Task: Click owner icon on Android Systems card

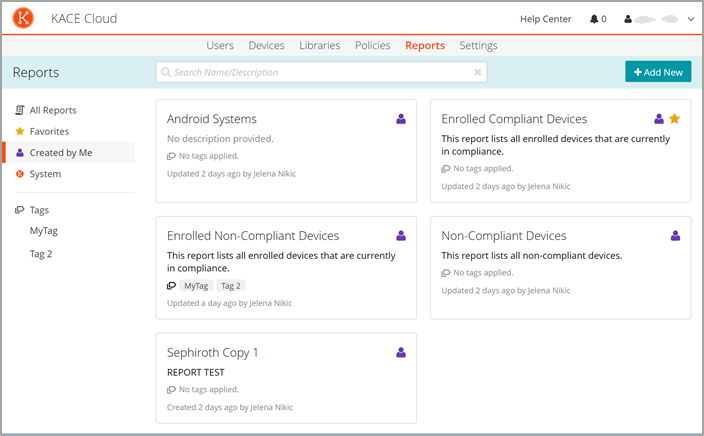Action: point(401,119)
